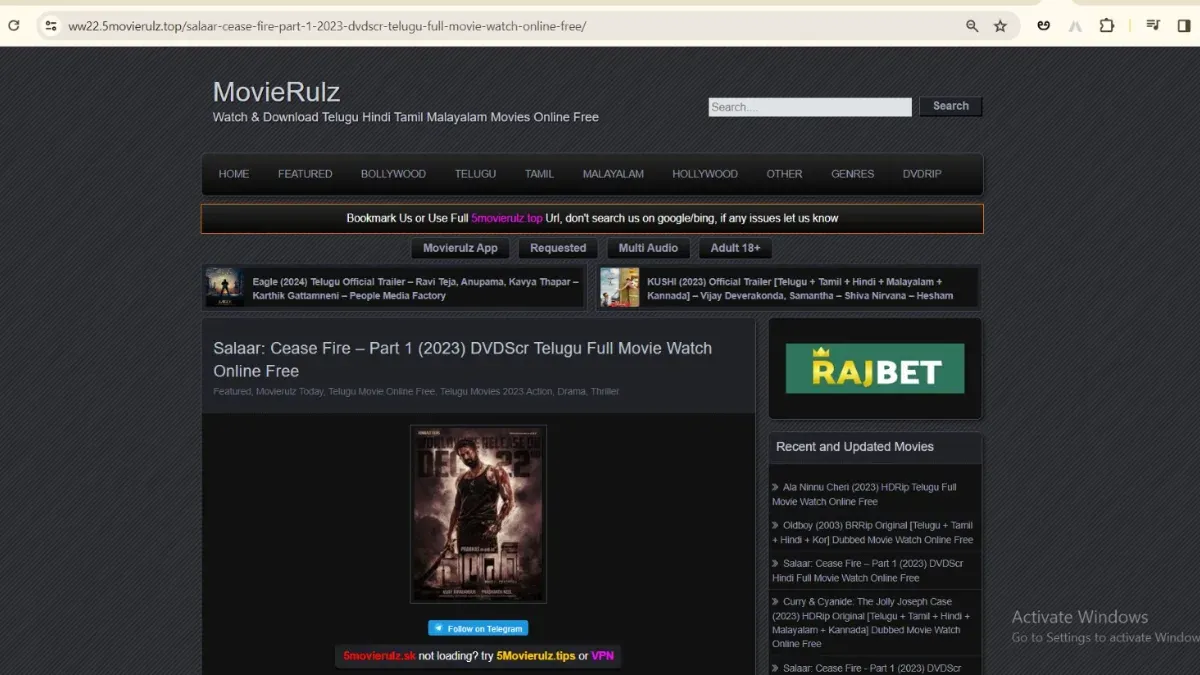This screenshot has width=1200, height=675.
Task: Open the BOLLYWOOD menu item
Action: [x=393, y=174]
